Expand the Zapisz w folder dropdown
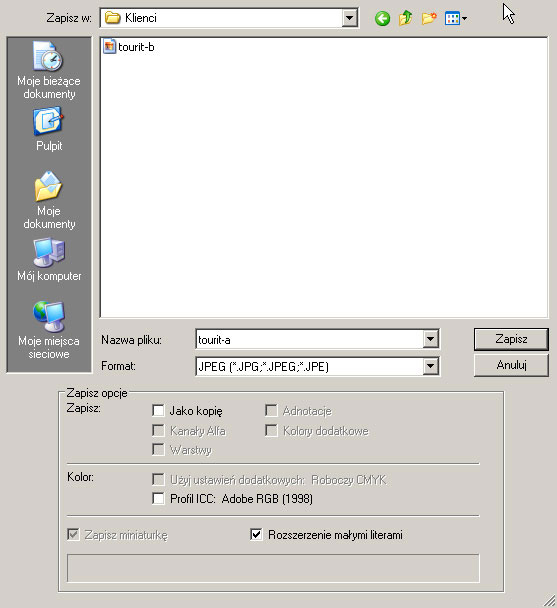 pyautogui.click(x=349, y=18)
